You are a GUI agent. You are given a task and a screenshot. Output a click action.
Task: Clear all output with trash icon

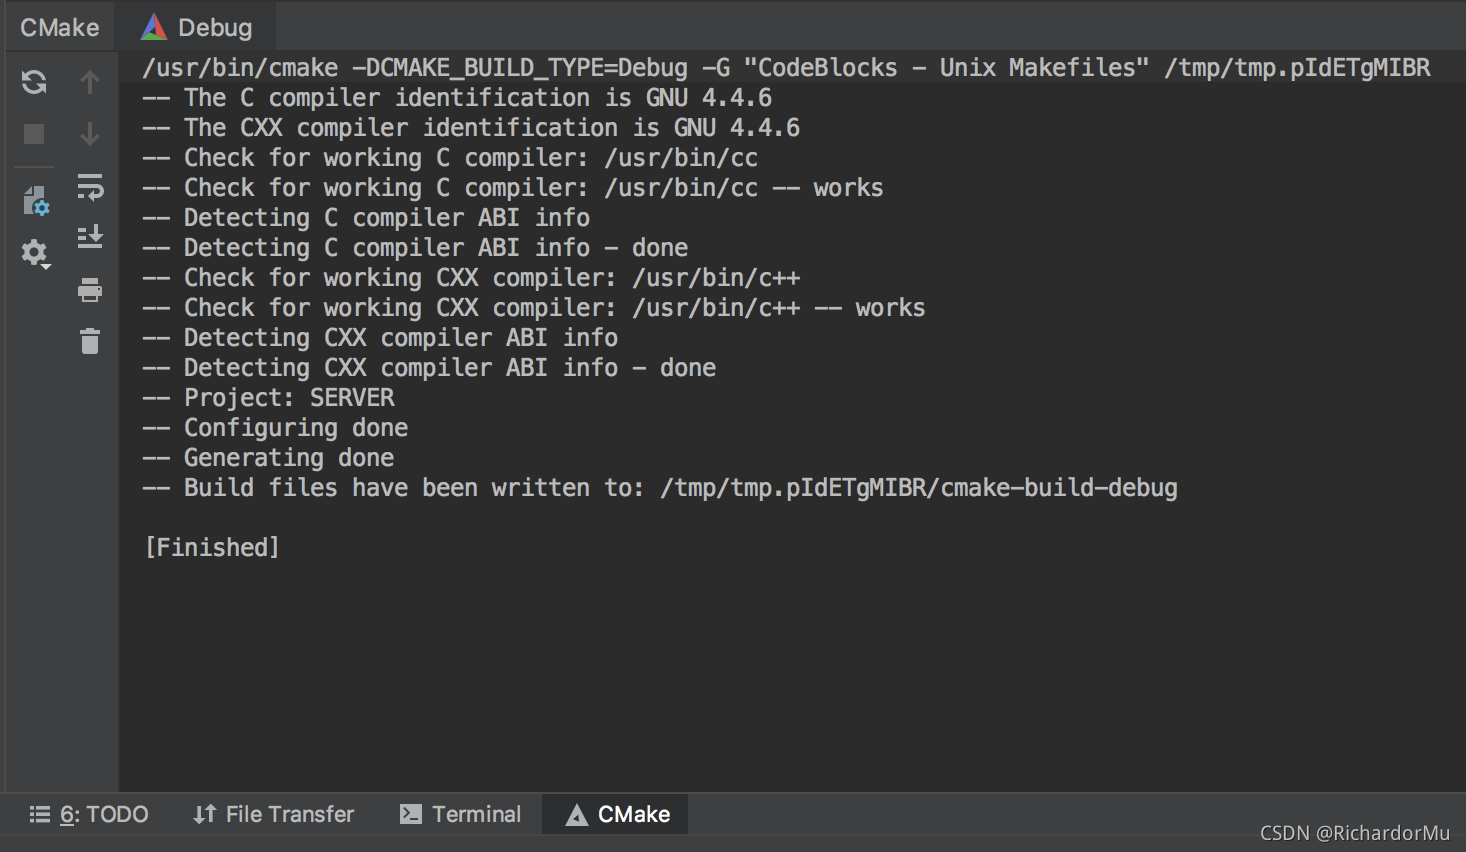click(90, 341)
